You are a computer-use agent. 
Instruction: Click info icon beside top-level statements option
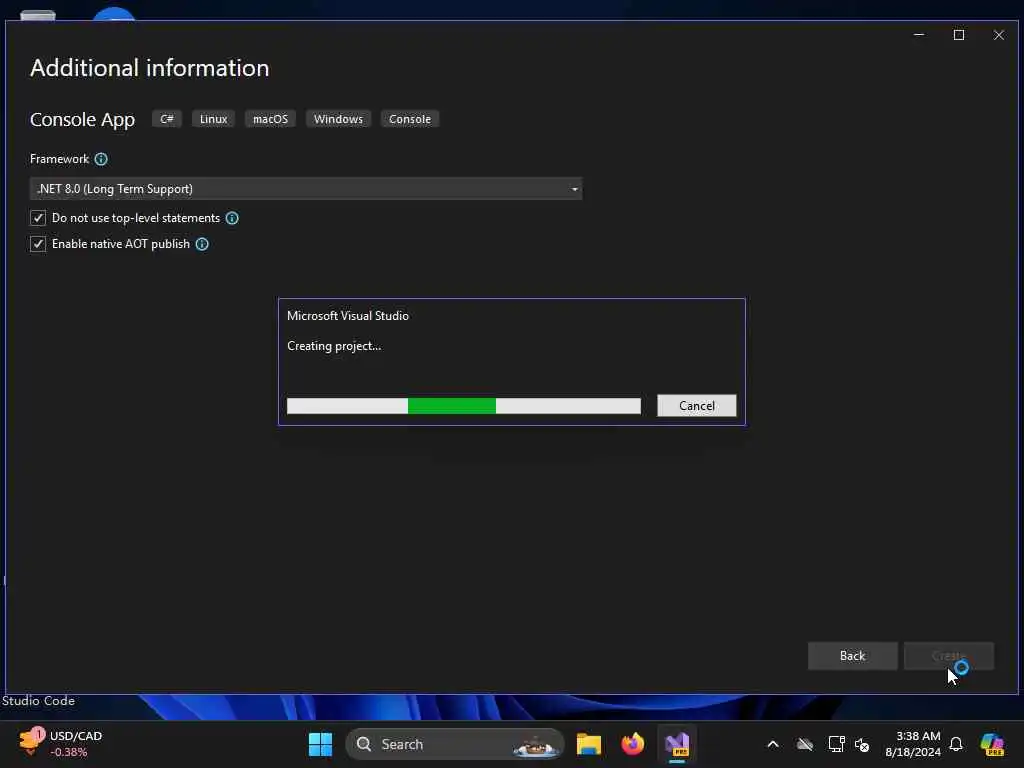point(232,218)
